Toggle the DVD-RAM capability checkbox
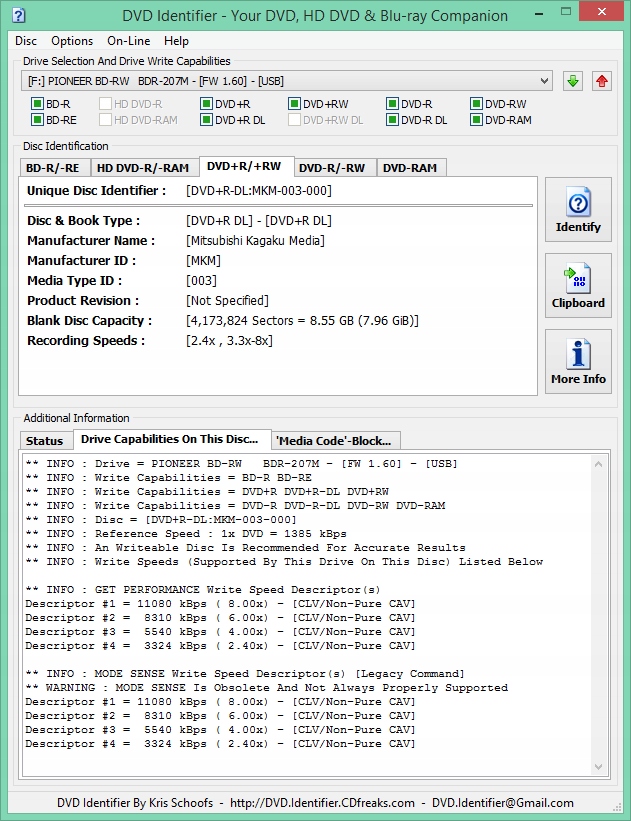 [476, 121]
